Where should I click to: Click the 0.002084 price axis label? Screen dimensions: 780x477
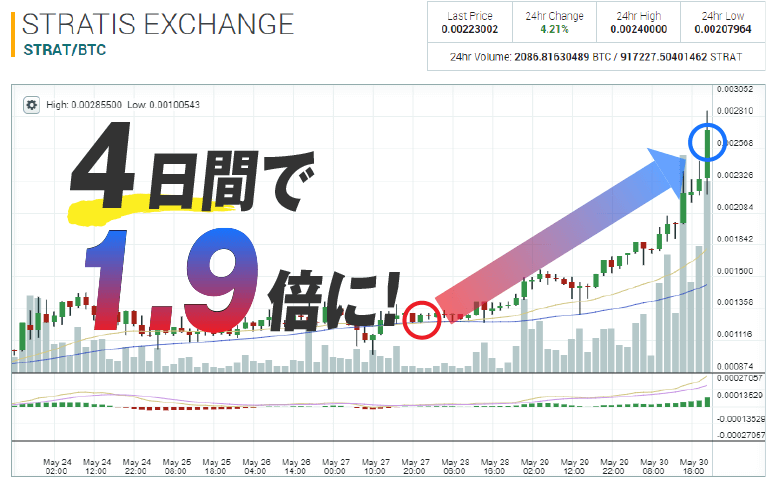(735, 207)
